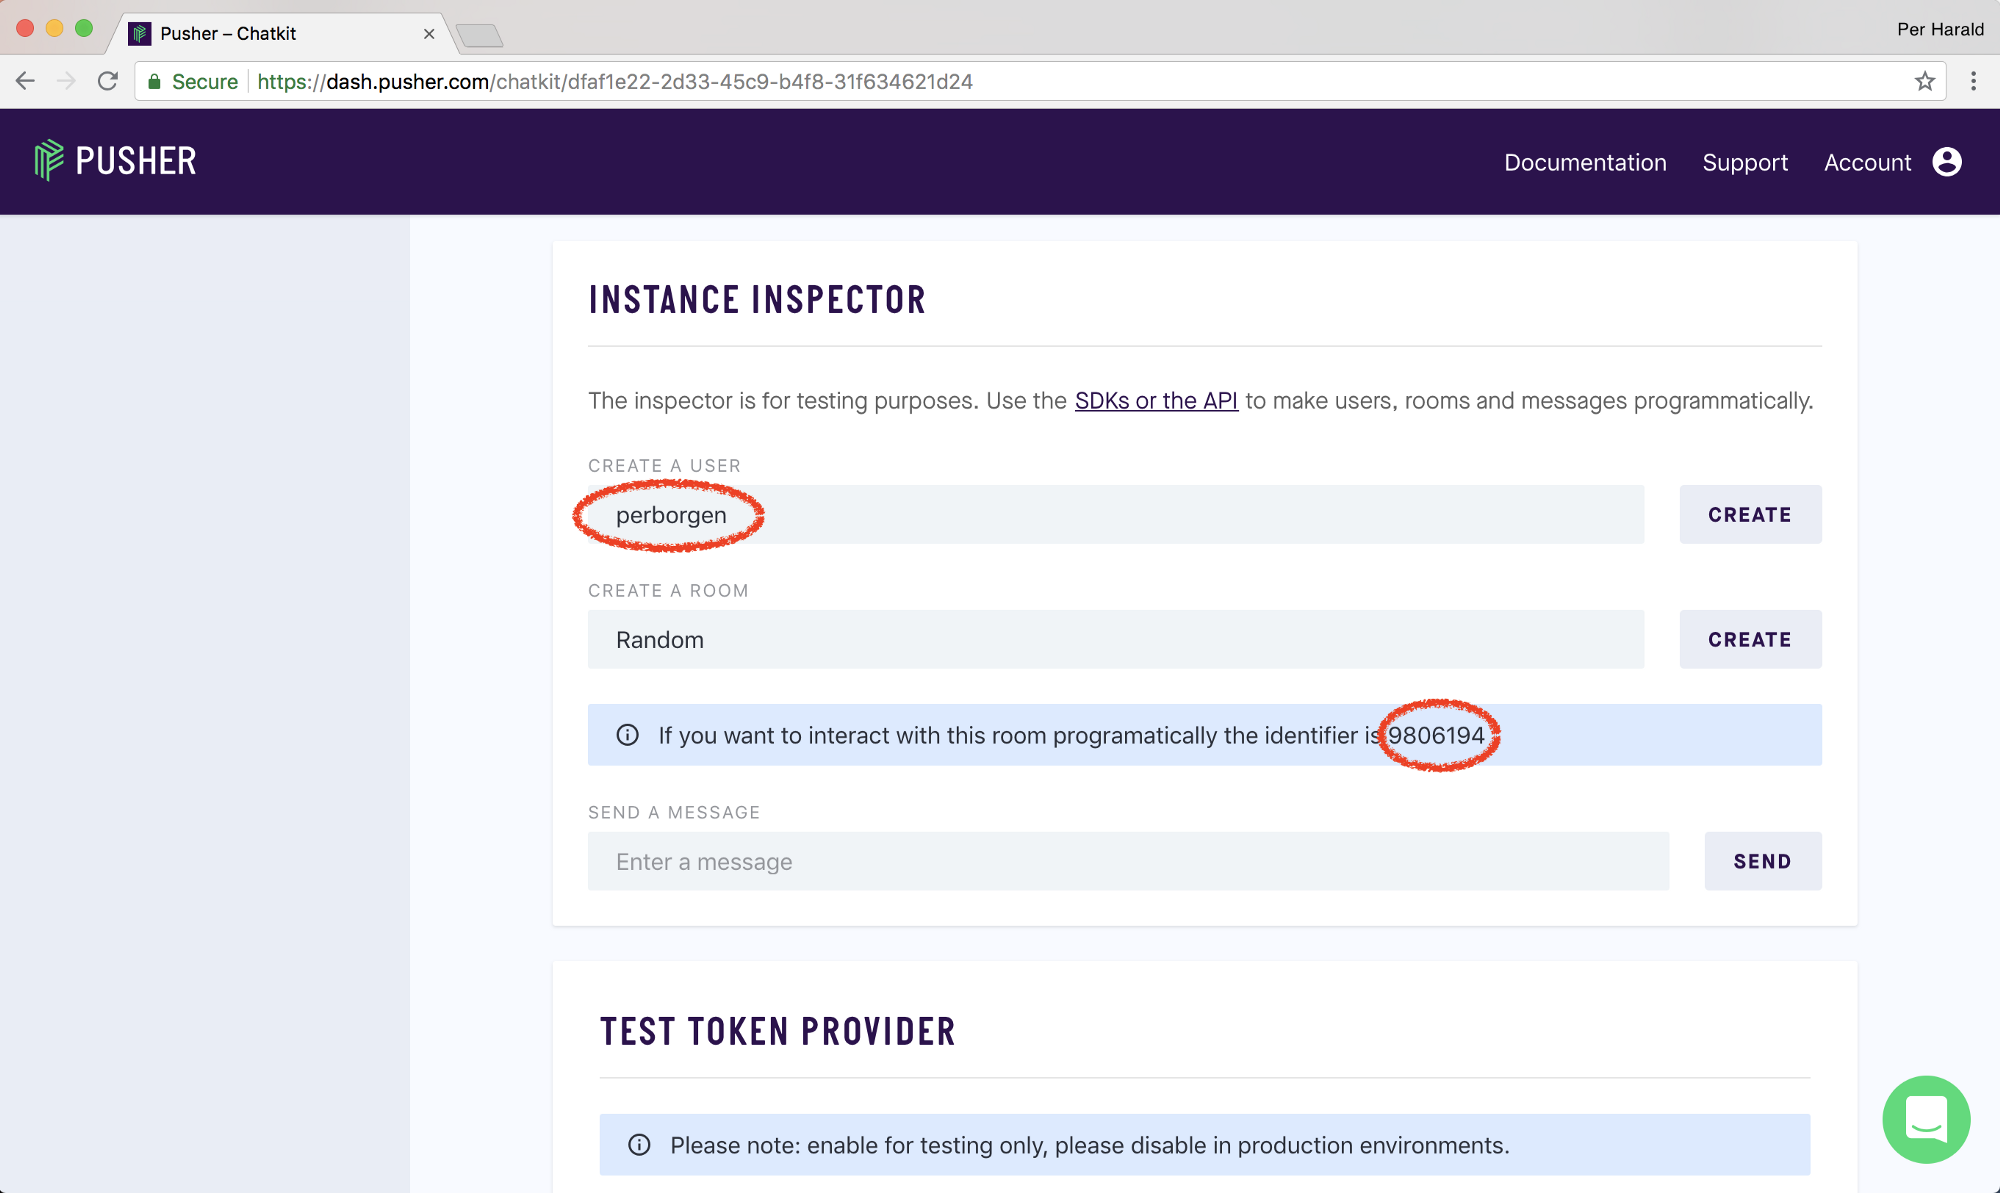Click the browser forward arrow
Viewport: 2000px width, 1193px height.
(66, 81)
